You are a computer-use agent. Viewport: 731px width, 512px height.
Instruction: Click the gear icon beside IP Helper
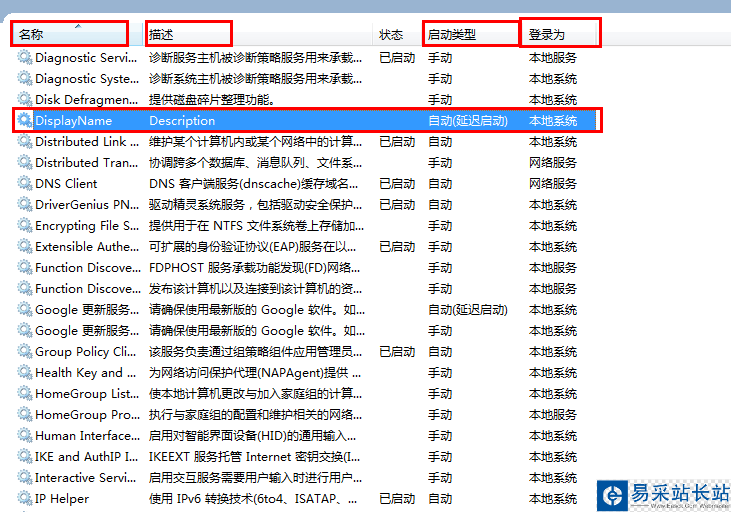pos(25,498)
